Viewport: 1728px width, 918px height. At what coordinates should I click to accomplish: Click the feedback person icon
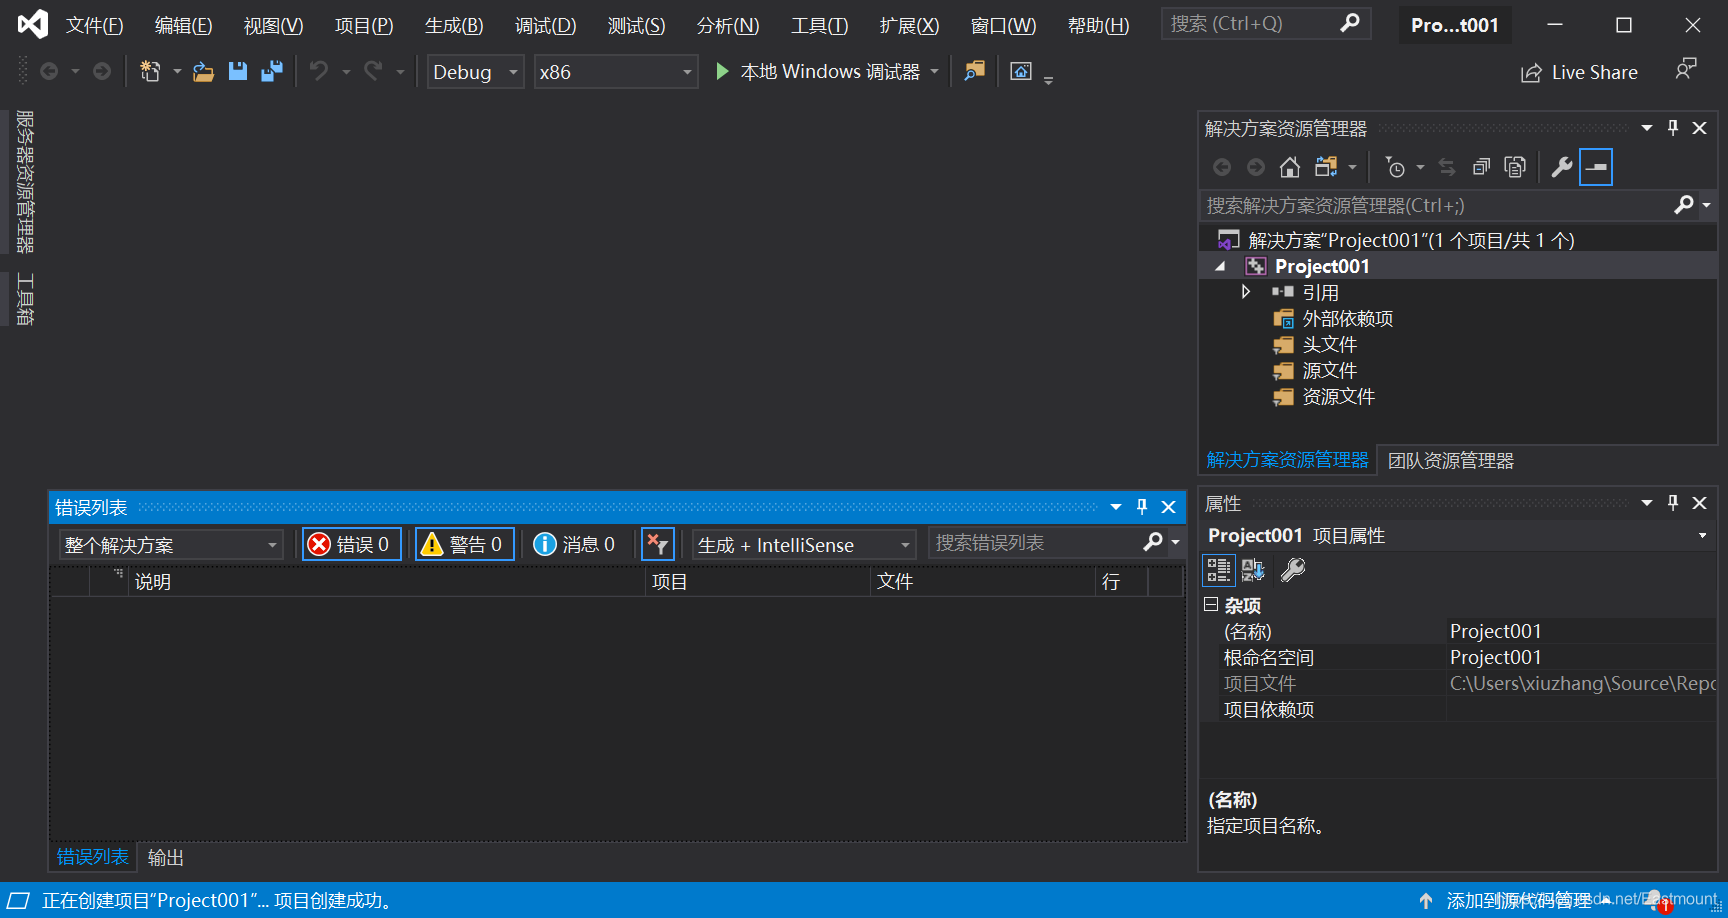(1686, 70)
